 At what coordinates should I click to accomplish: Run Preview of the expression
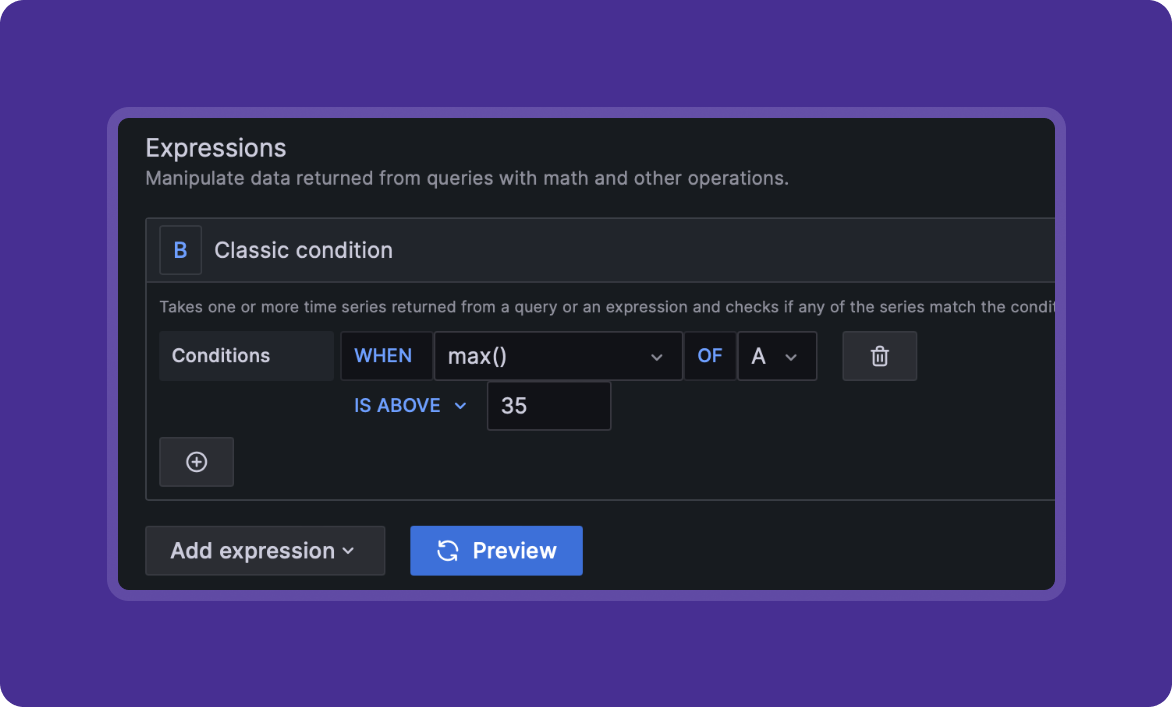click(496, 551)
